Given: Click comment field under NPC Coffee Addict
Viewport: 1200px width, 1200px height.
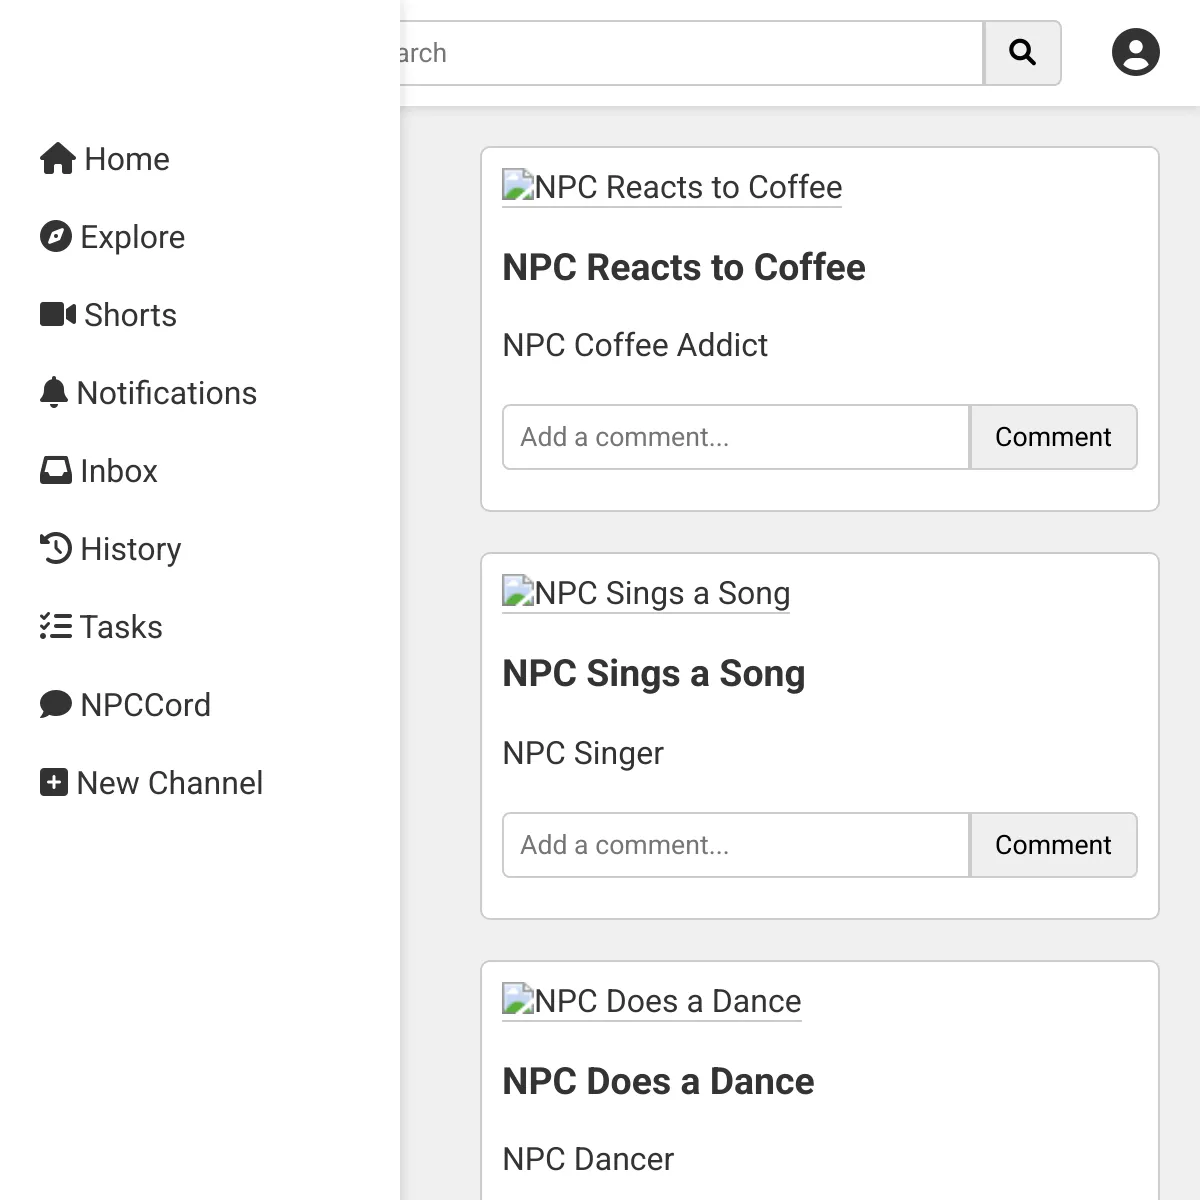Looking at the screenshot, I should tap(736, 437).
